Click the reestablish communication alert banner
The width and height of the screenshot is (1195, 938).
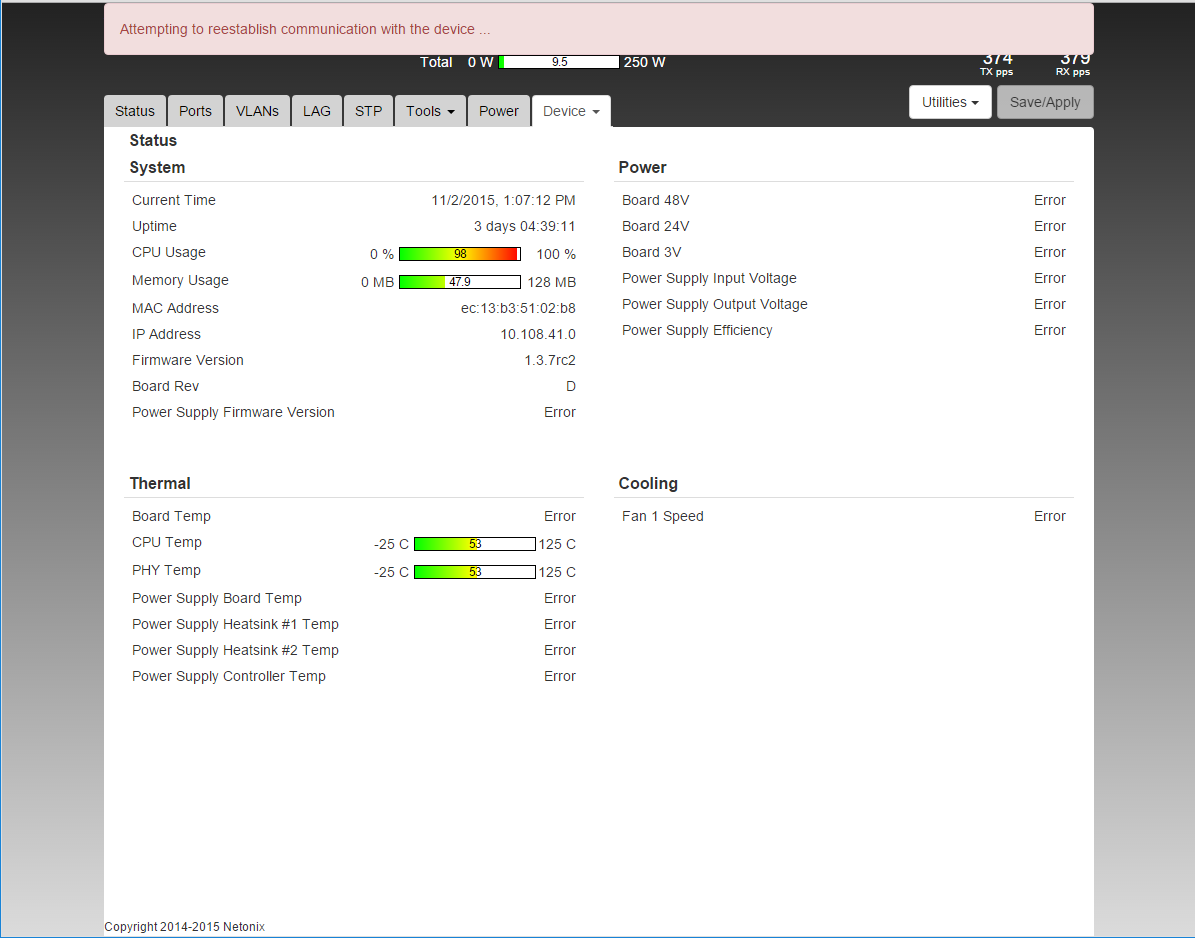pyautogui.click(x=598, y=29)
